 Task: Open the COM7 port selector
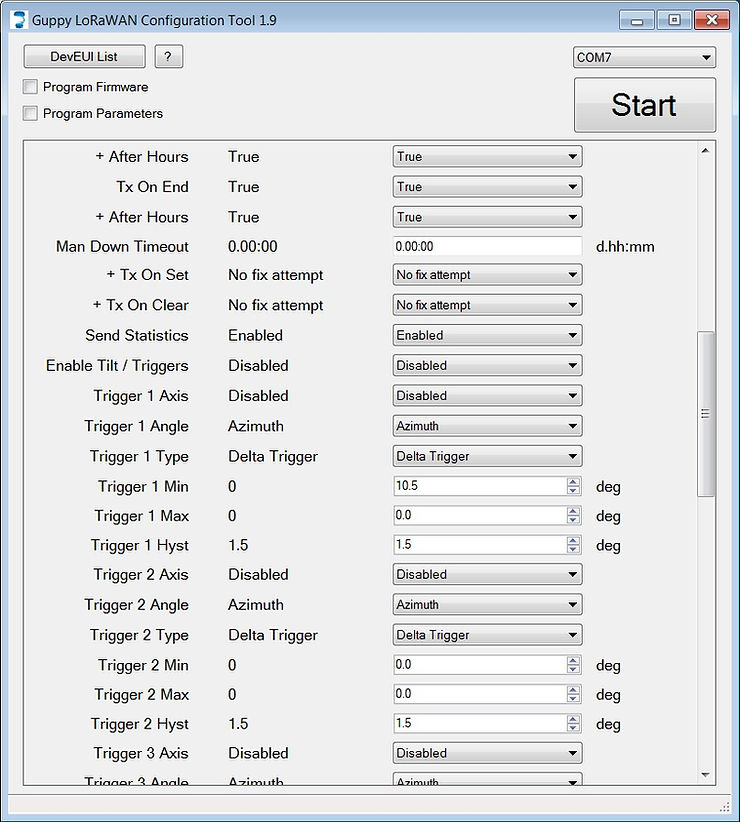coord(643,57)
